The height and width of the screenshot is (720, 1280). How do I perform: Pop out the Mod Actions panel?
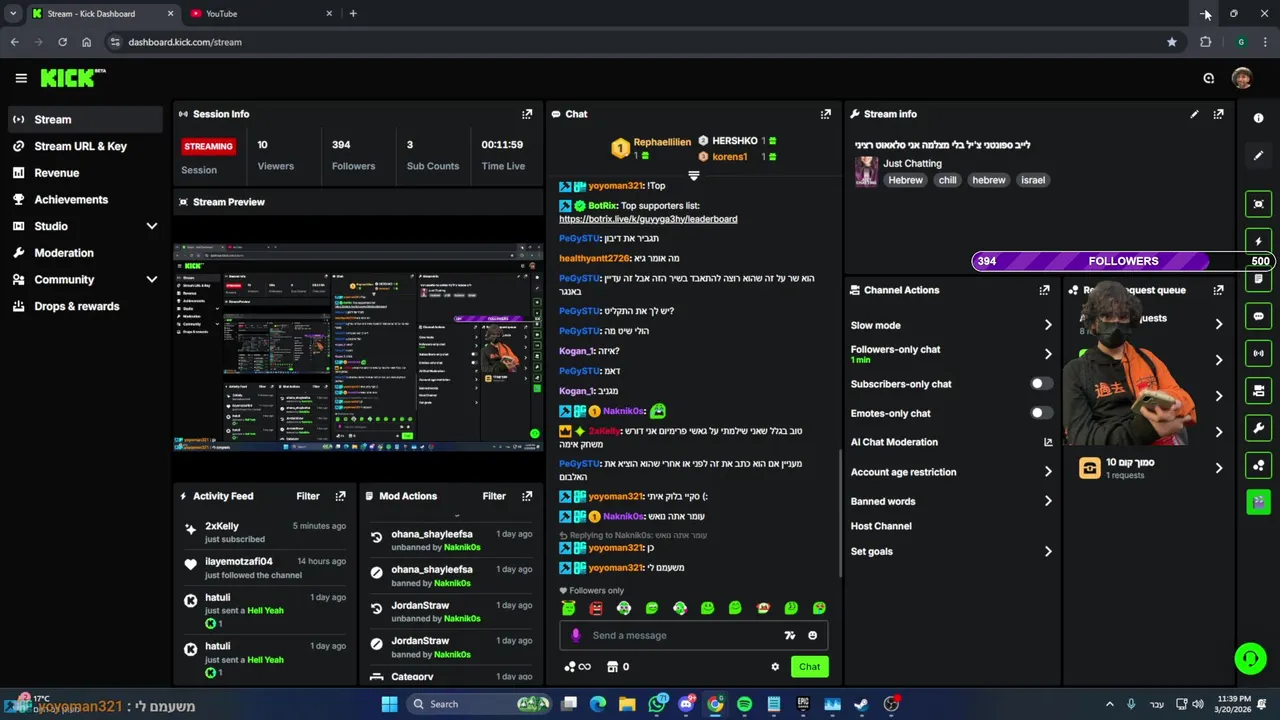[x=527, y=496]
